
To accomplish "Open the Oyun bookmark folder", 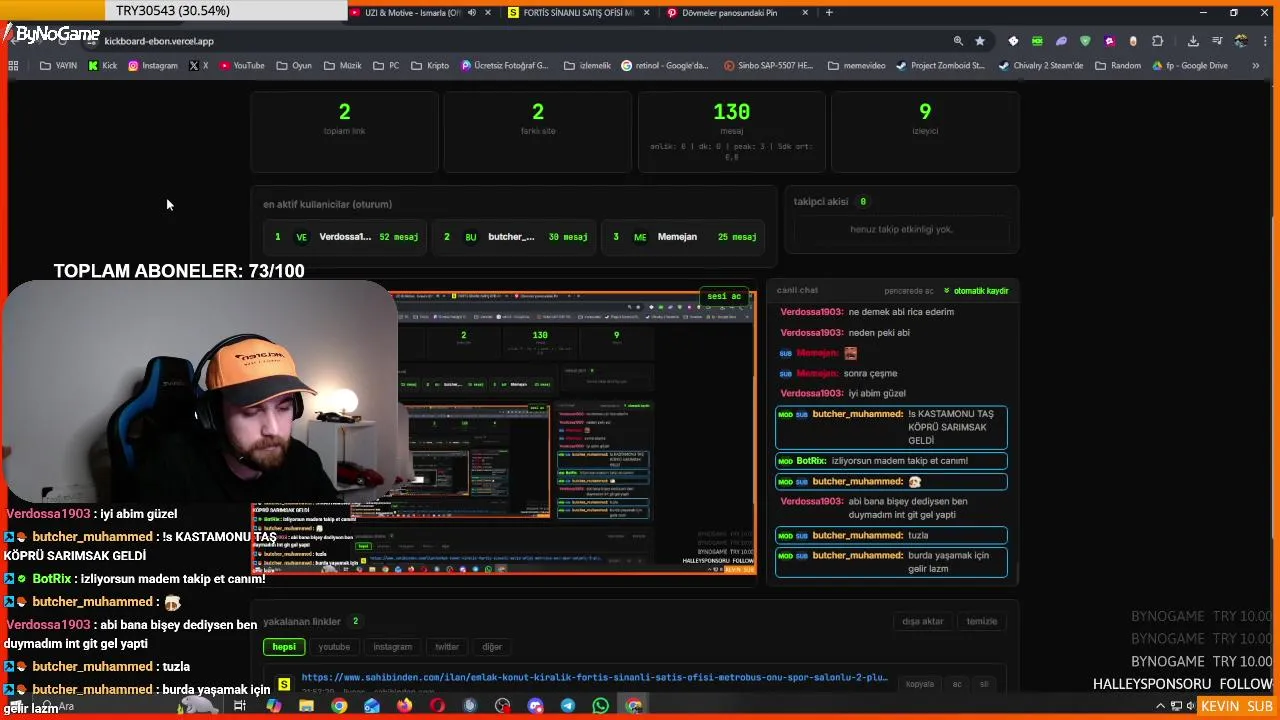I will point(293,66).
